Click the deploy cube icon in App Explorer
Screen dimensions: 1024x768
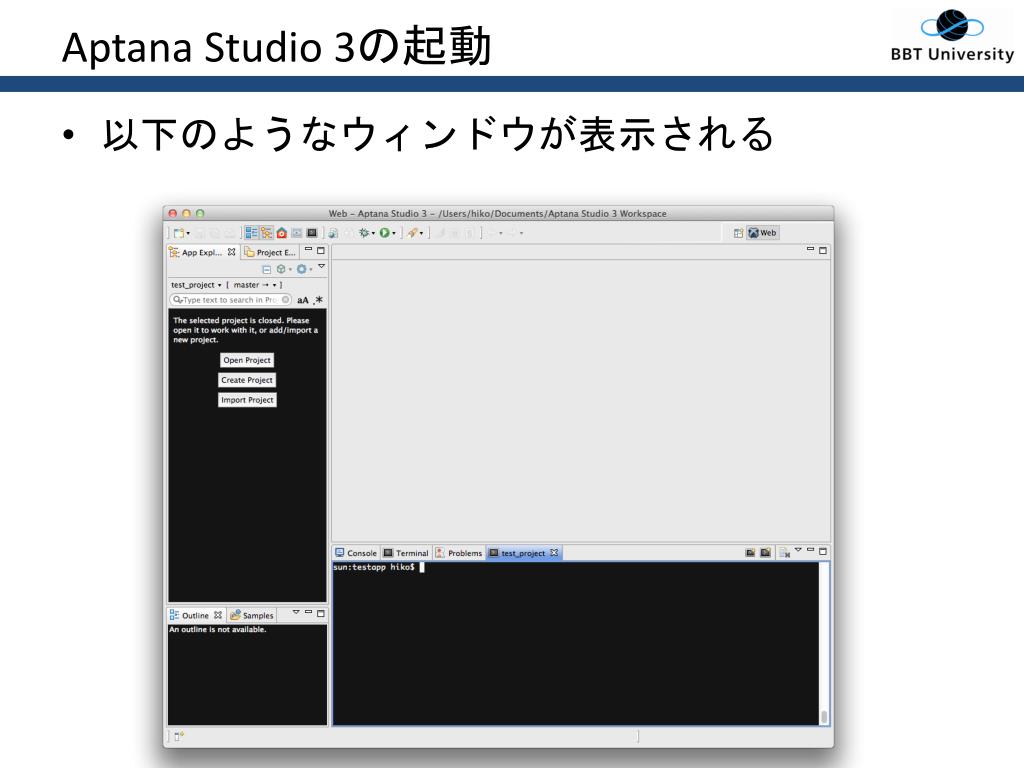281,269
